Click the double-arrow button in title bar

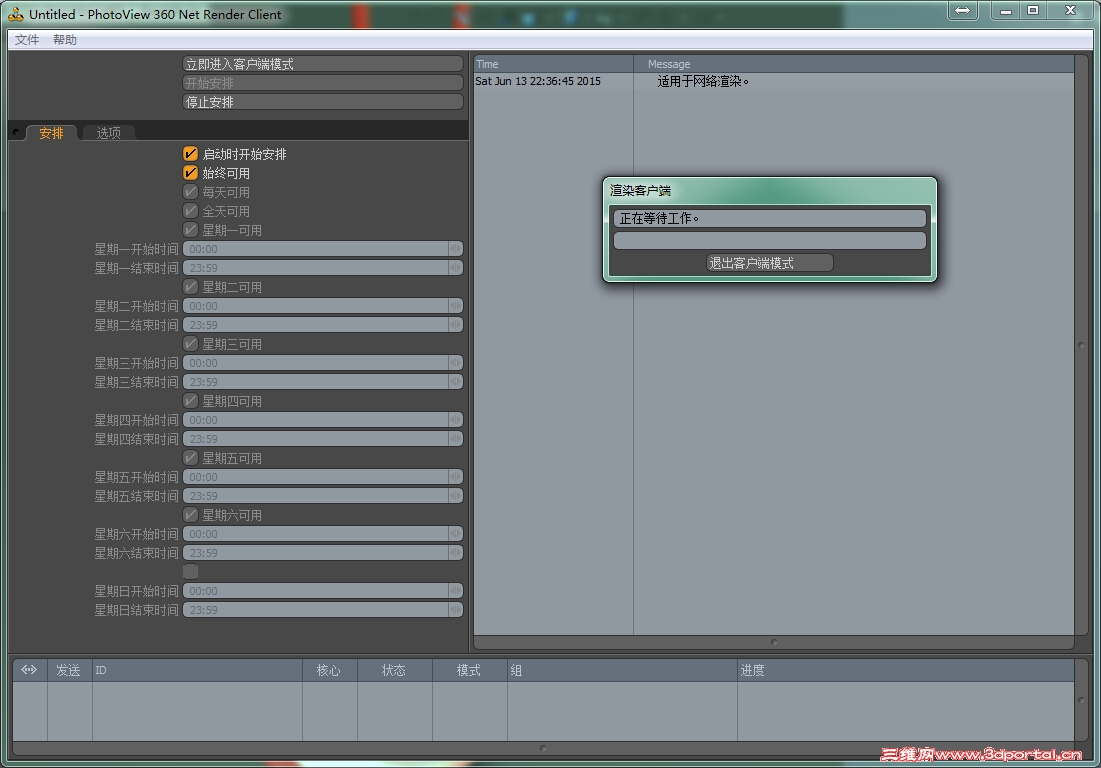point(963,11)
